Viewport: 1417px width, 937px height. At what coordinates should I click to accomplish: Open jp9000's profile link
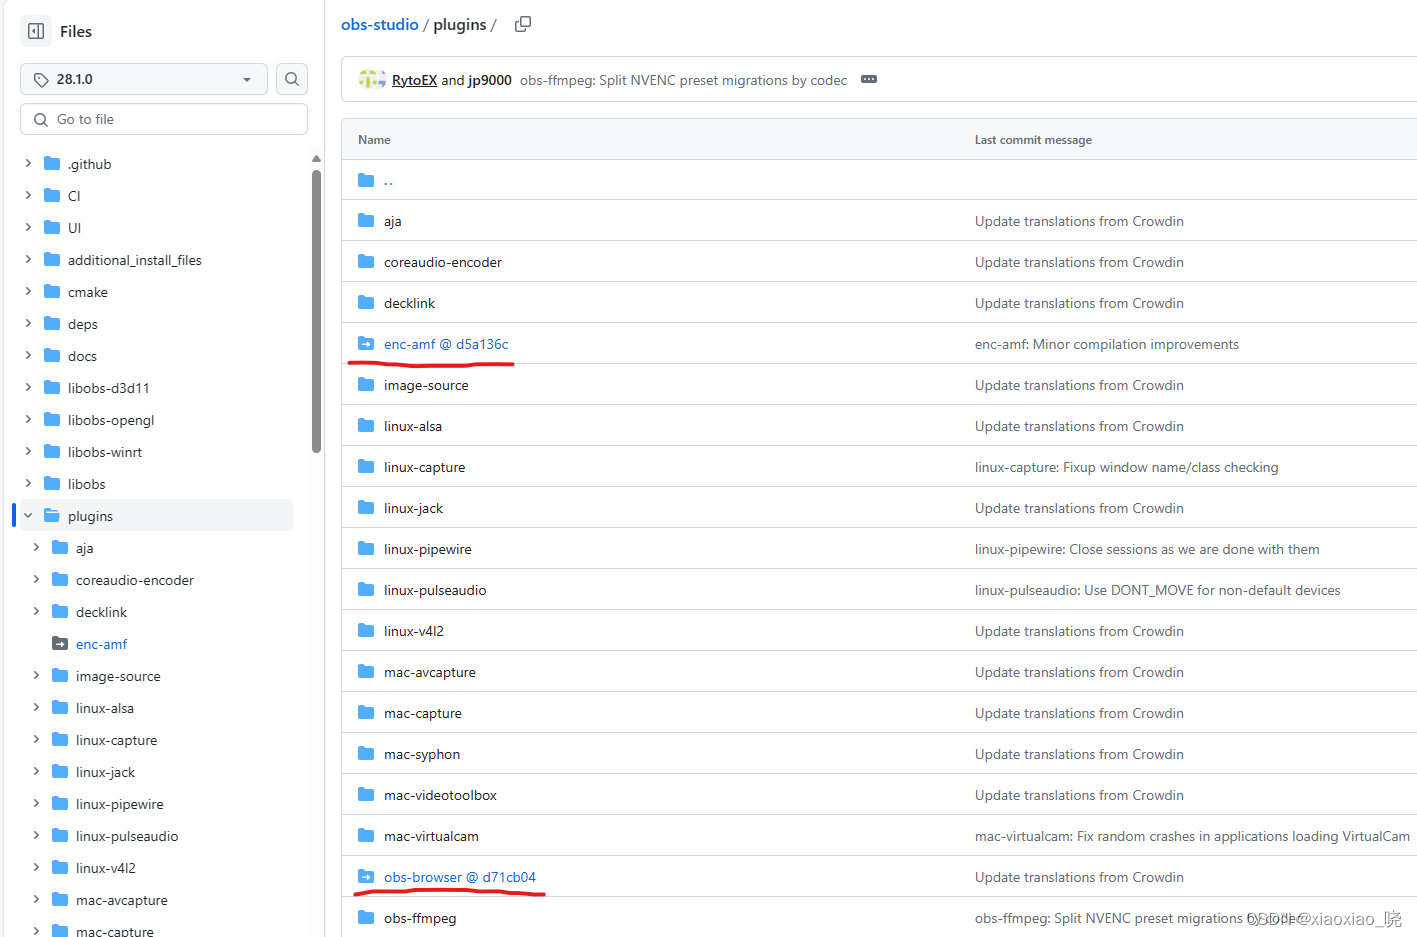coord(490,80)
